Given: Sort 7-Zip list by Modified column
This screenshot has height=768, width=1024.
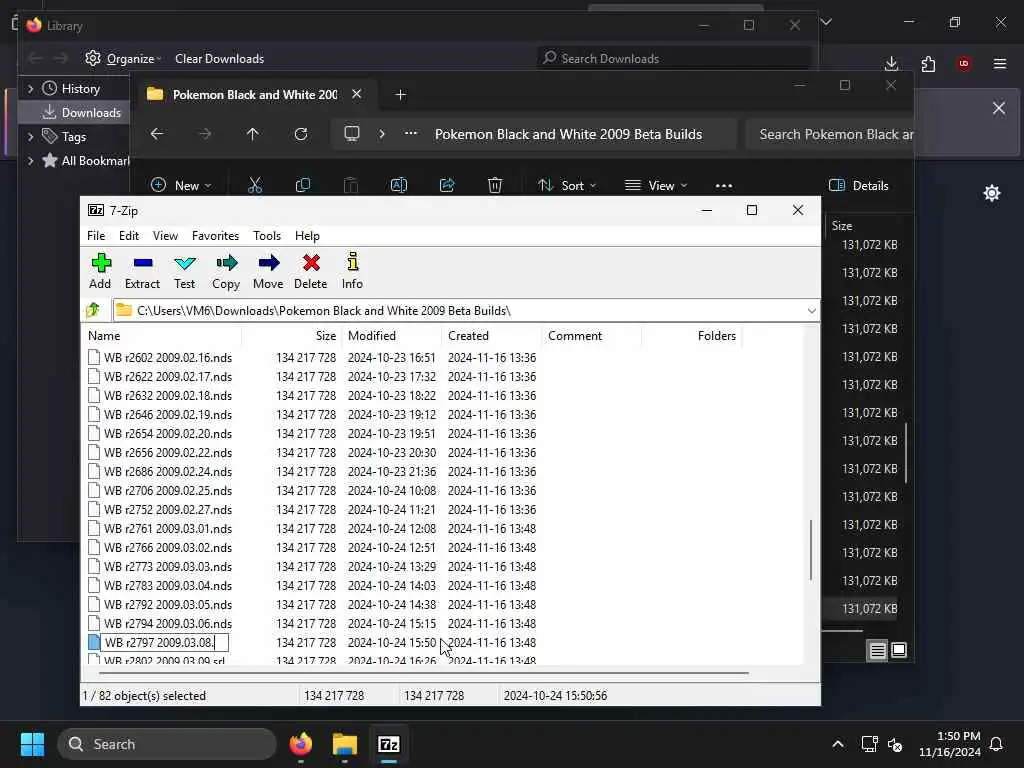Looking at the screenshot, I should [392, 336].
